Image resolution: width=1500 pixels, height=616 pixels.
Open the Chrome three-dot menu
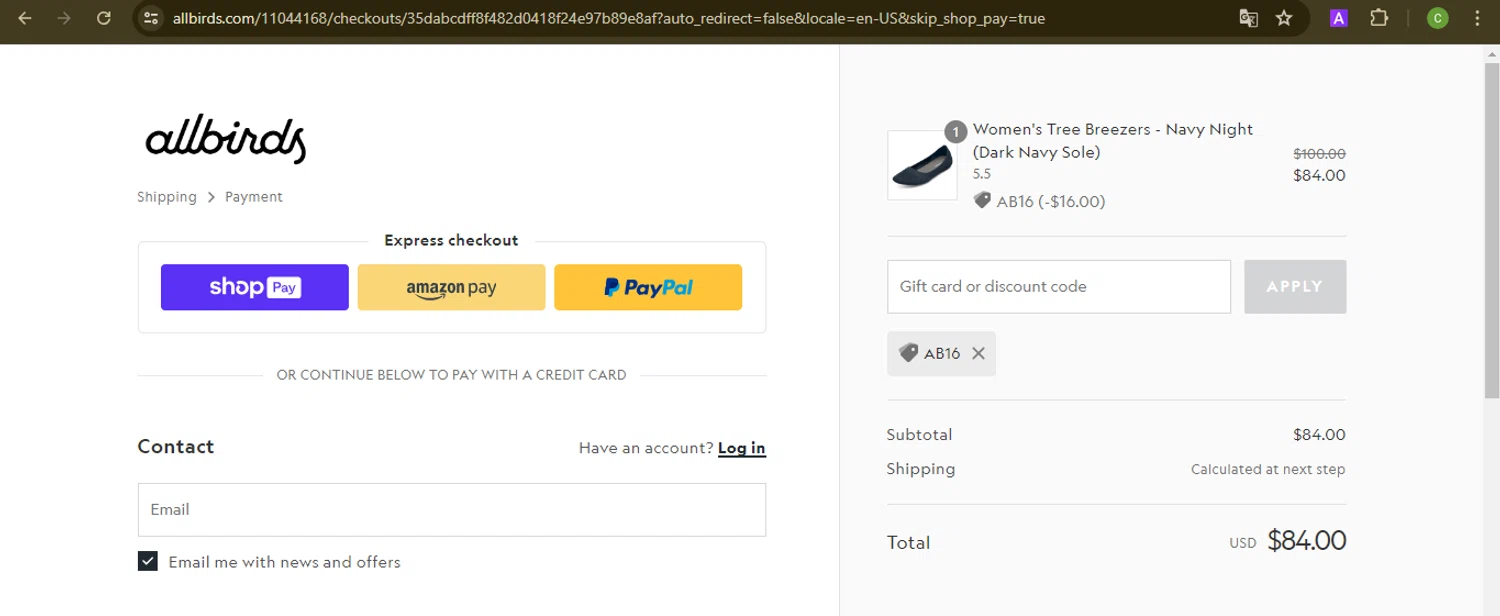click(x=1477, y=18)
